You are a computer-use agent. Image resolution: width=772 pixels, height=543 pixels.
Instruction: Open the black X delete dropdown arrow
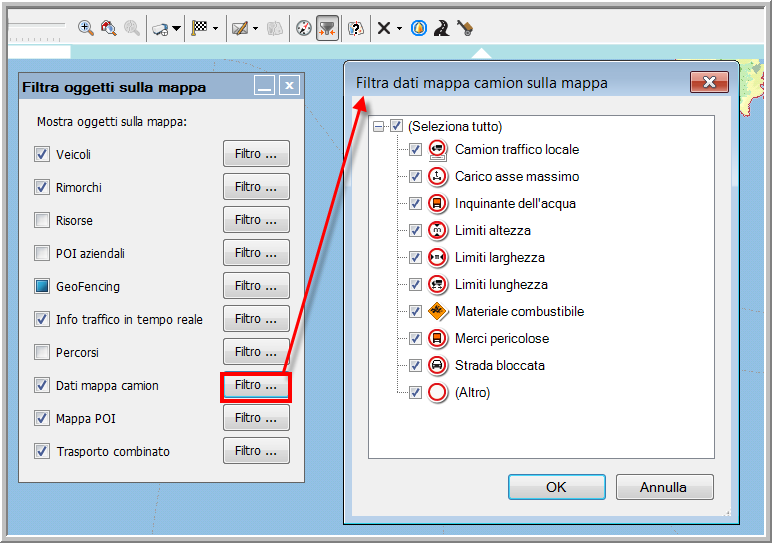399,29
